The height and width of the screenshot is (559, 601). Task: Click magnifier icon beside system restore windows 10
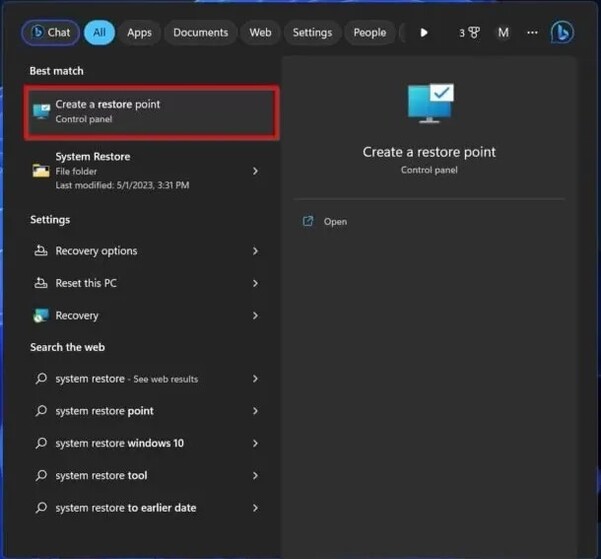(x=41, y=443)
